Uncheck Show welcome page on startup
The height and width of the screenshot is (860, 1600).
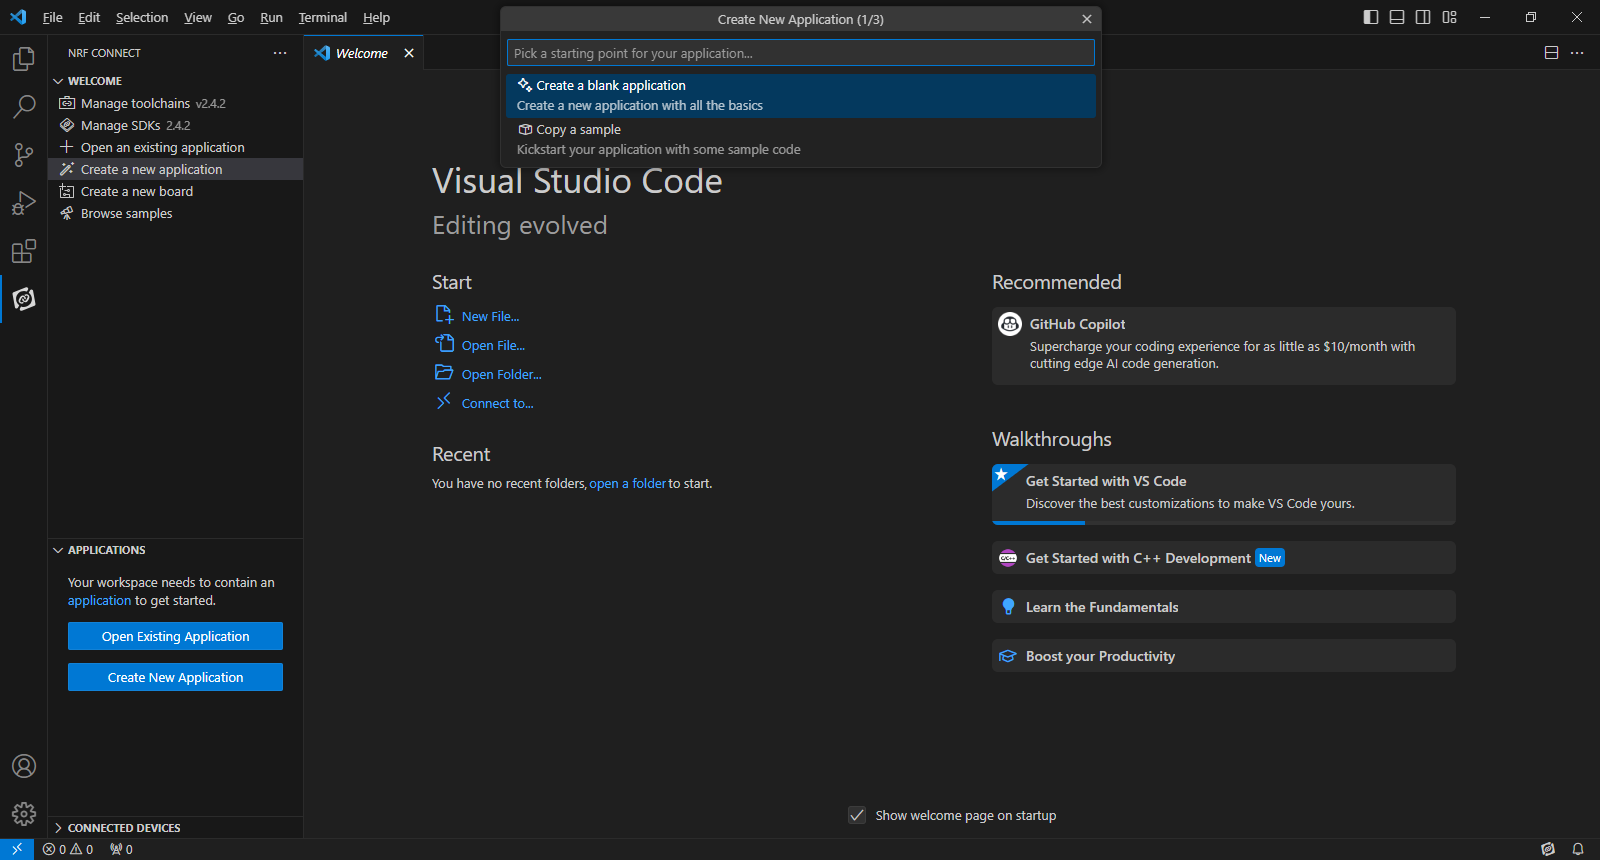[857, 815]
